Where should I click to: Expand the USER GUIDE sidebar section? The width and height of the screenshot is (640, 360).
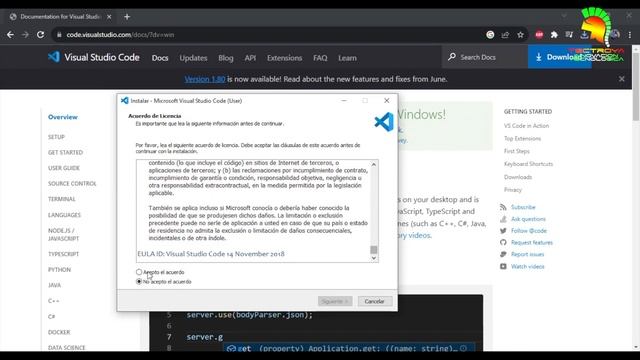tap(64, 168)
